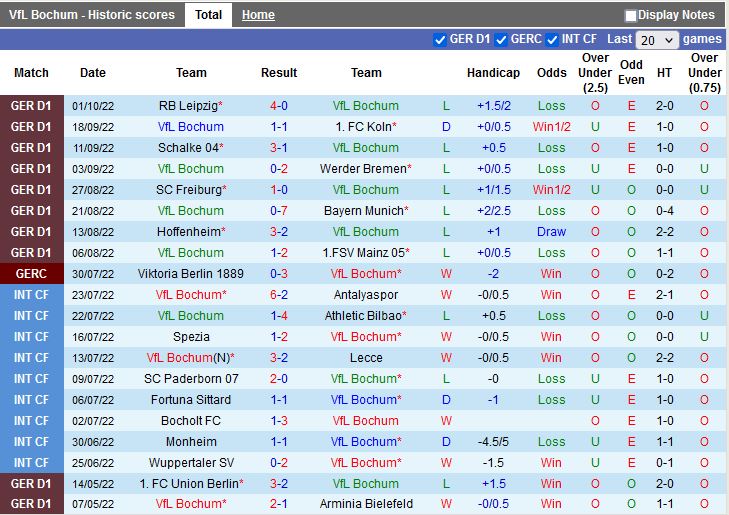729x515 pixels.
Task: Select Win1/2 odds in 1. FC Koln row
Action: (x=551, y=127)
